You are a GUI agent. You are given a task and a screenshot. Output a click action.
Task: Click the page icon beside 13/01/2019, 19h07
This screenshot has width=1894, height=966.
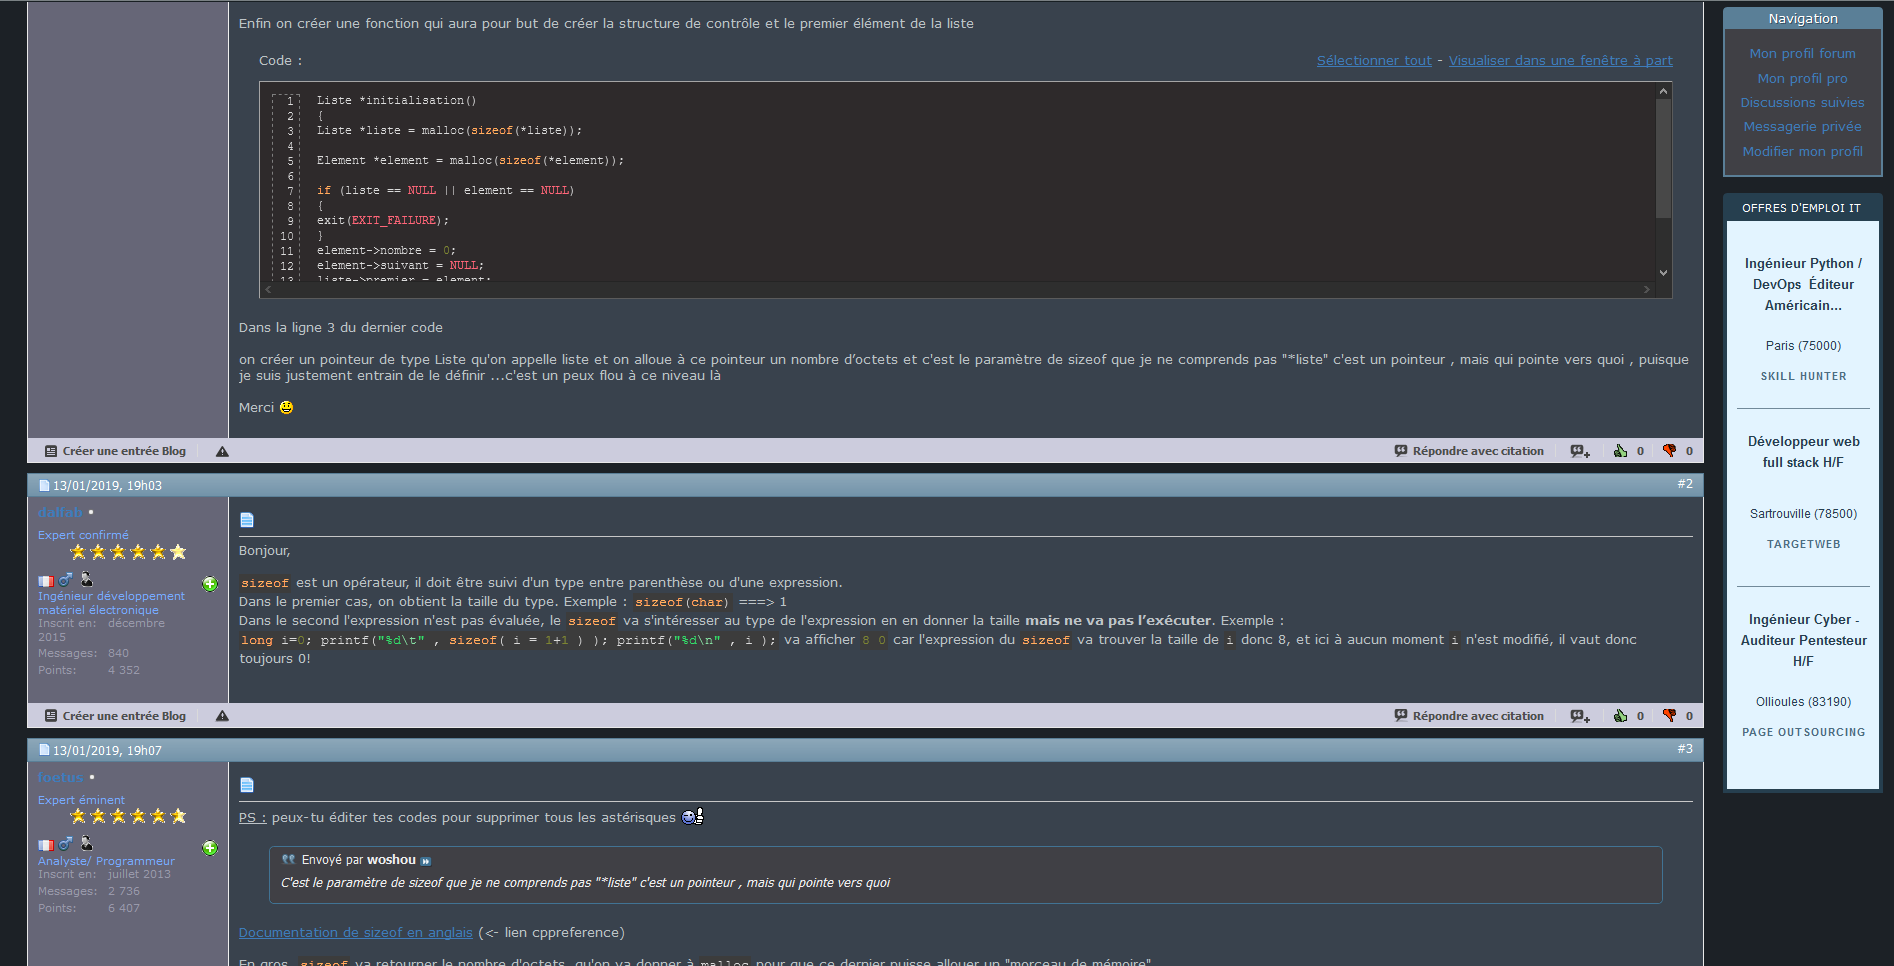[x=44, y=750]
